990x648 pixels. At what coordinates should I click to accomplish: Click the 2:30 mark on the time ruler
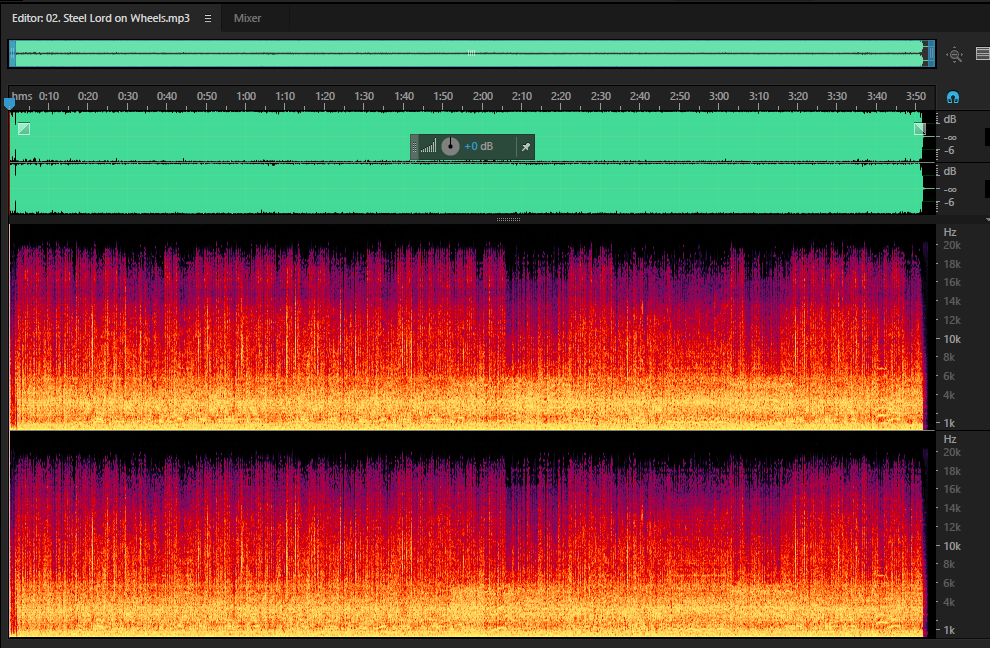(600, 96)
